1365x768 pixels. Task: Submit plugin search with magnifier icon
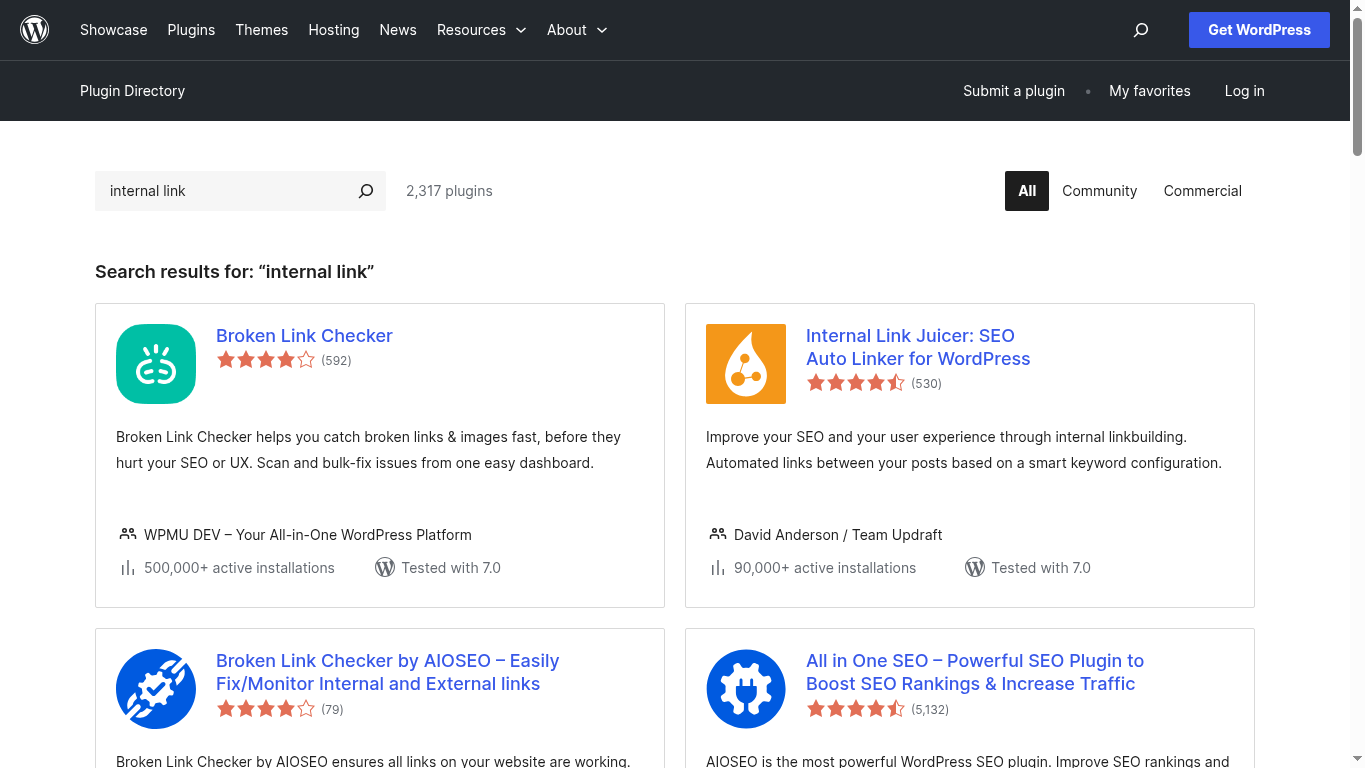click(x=366, y=191)
